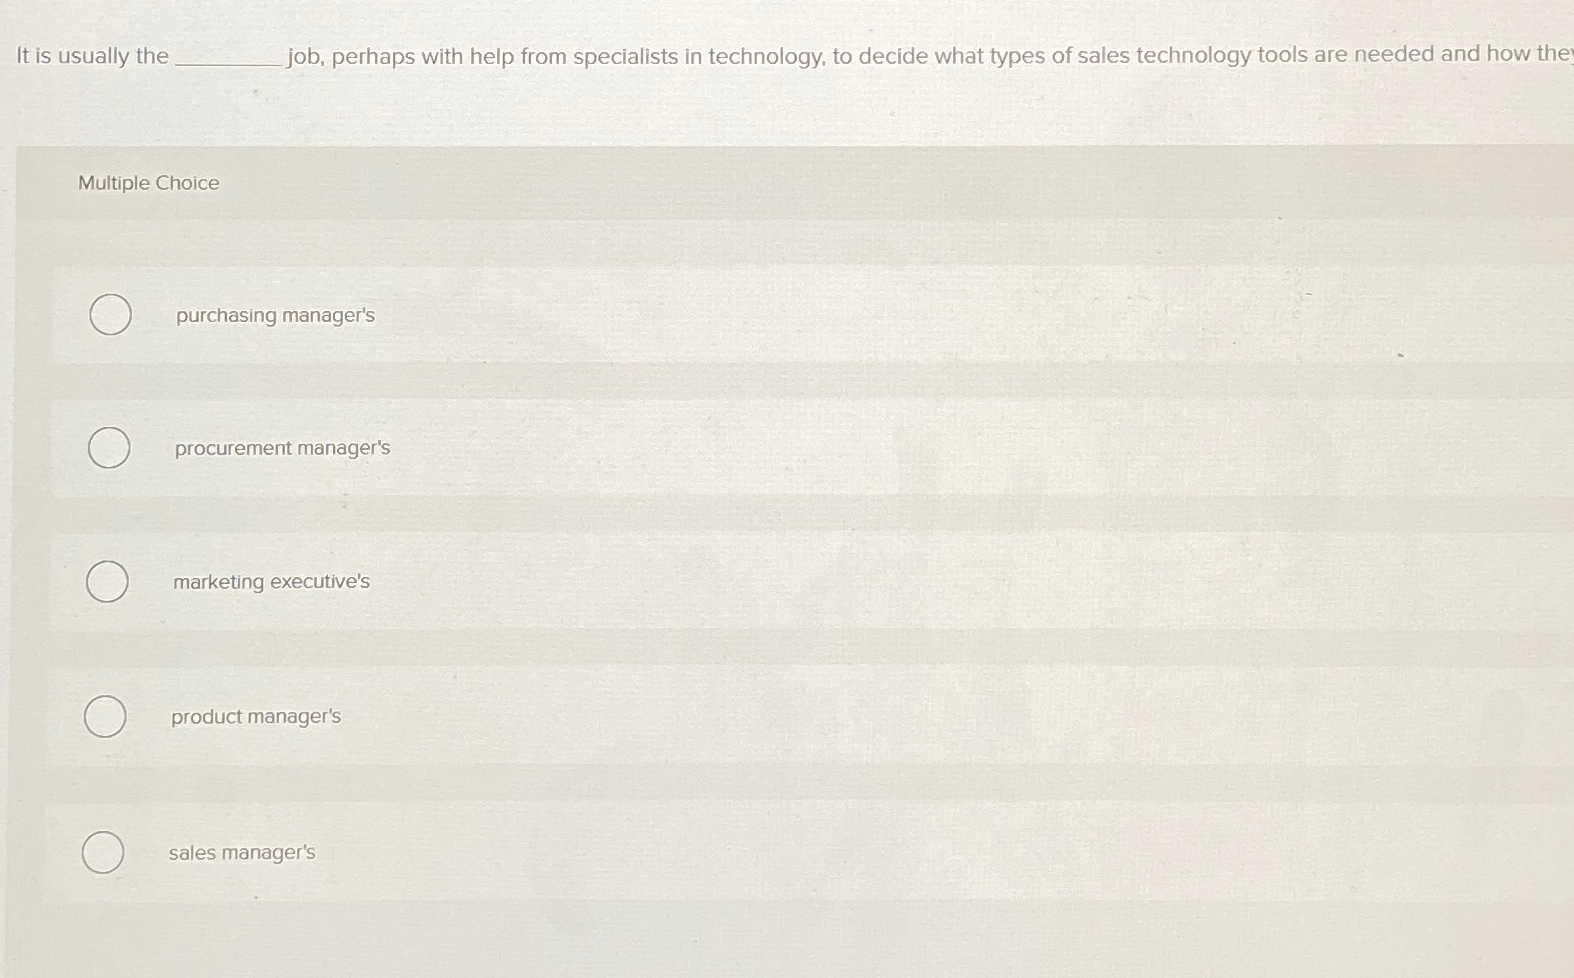Select the marketing executive's radio button
The image size is (1574, 978).
(x=108, y=581)
